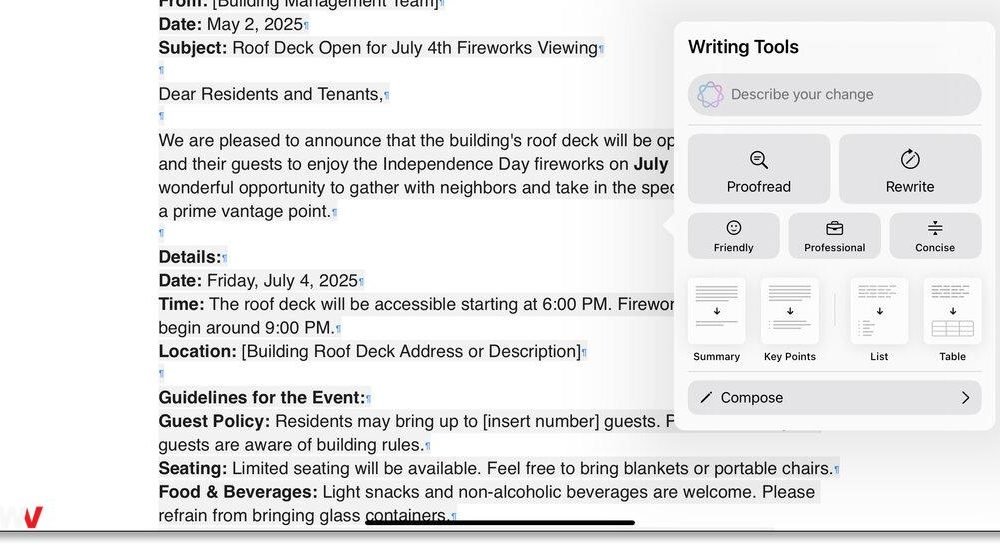1000x550 pixels.
Task: Click the Writing Tools panel title
Action: click(743, 47)
